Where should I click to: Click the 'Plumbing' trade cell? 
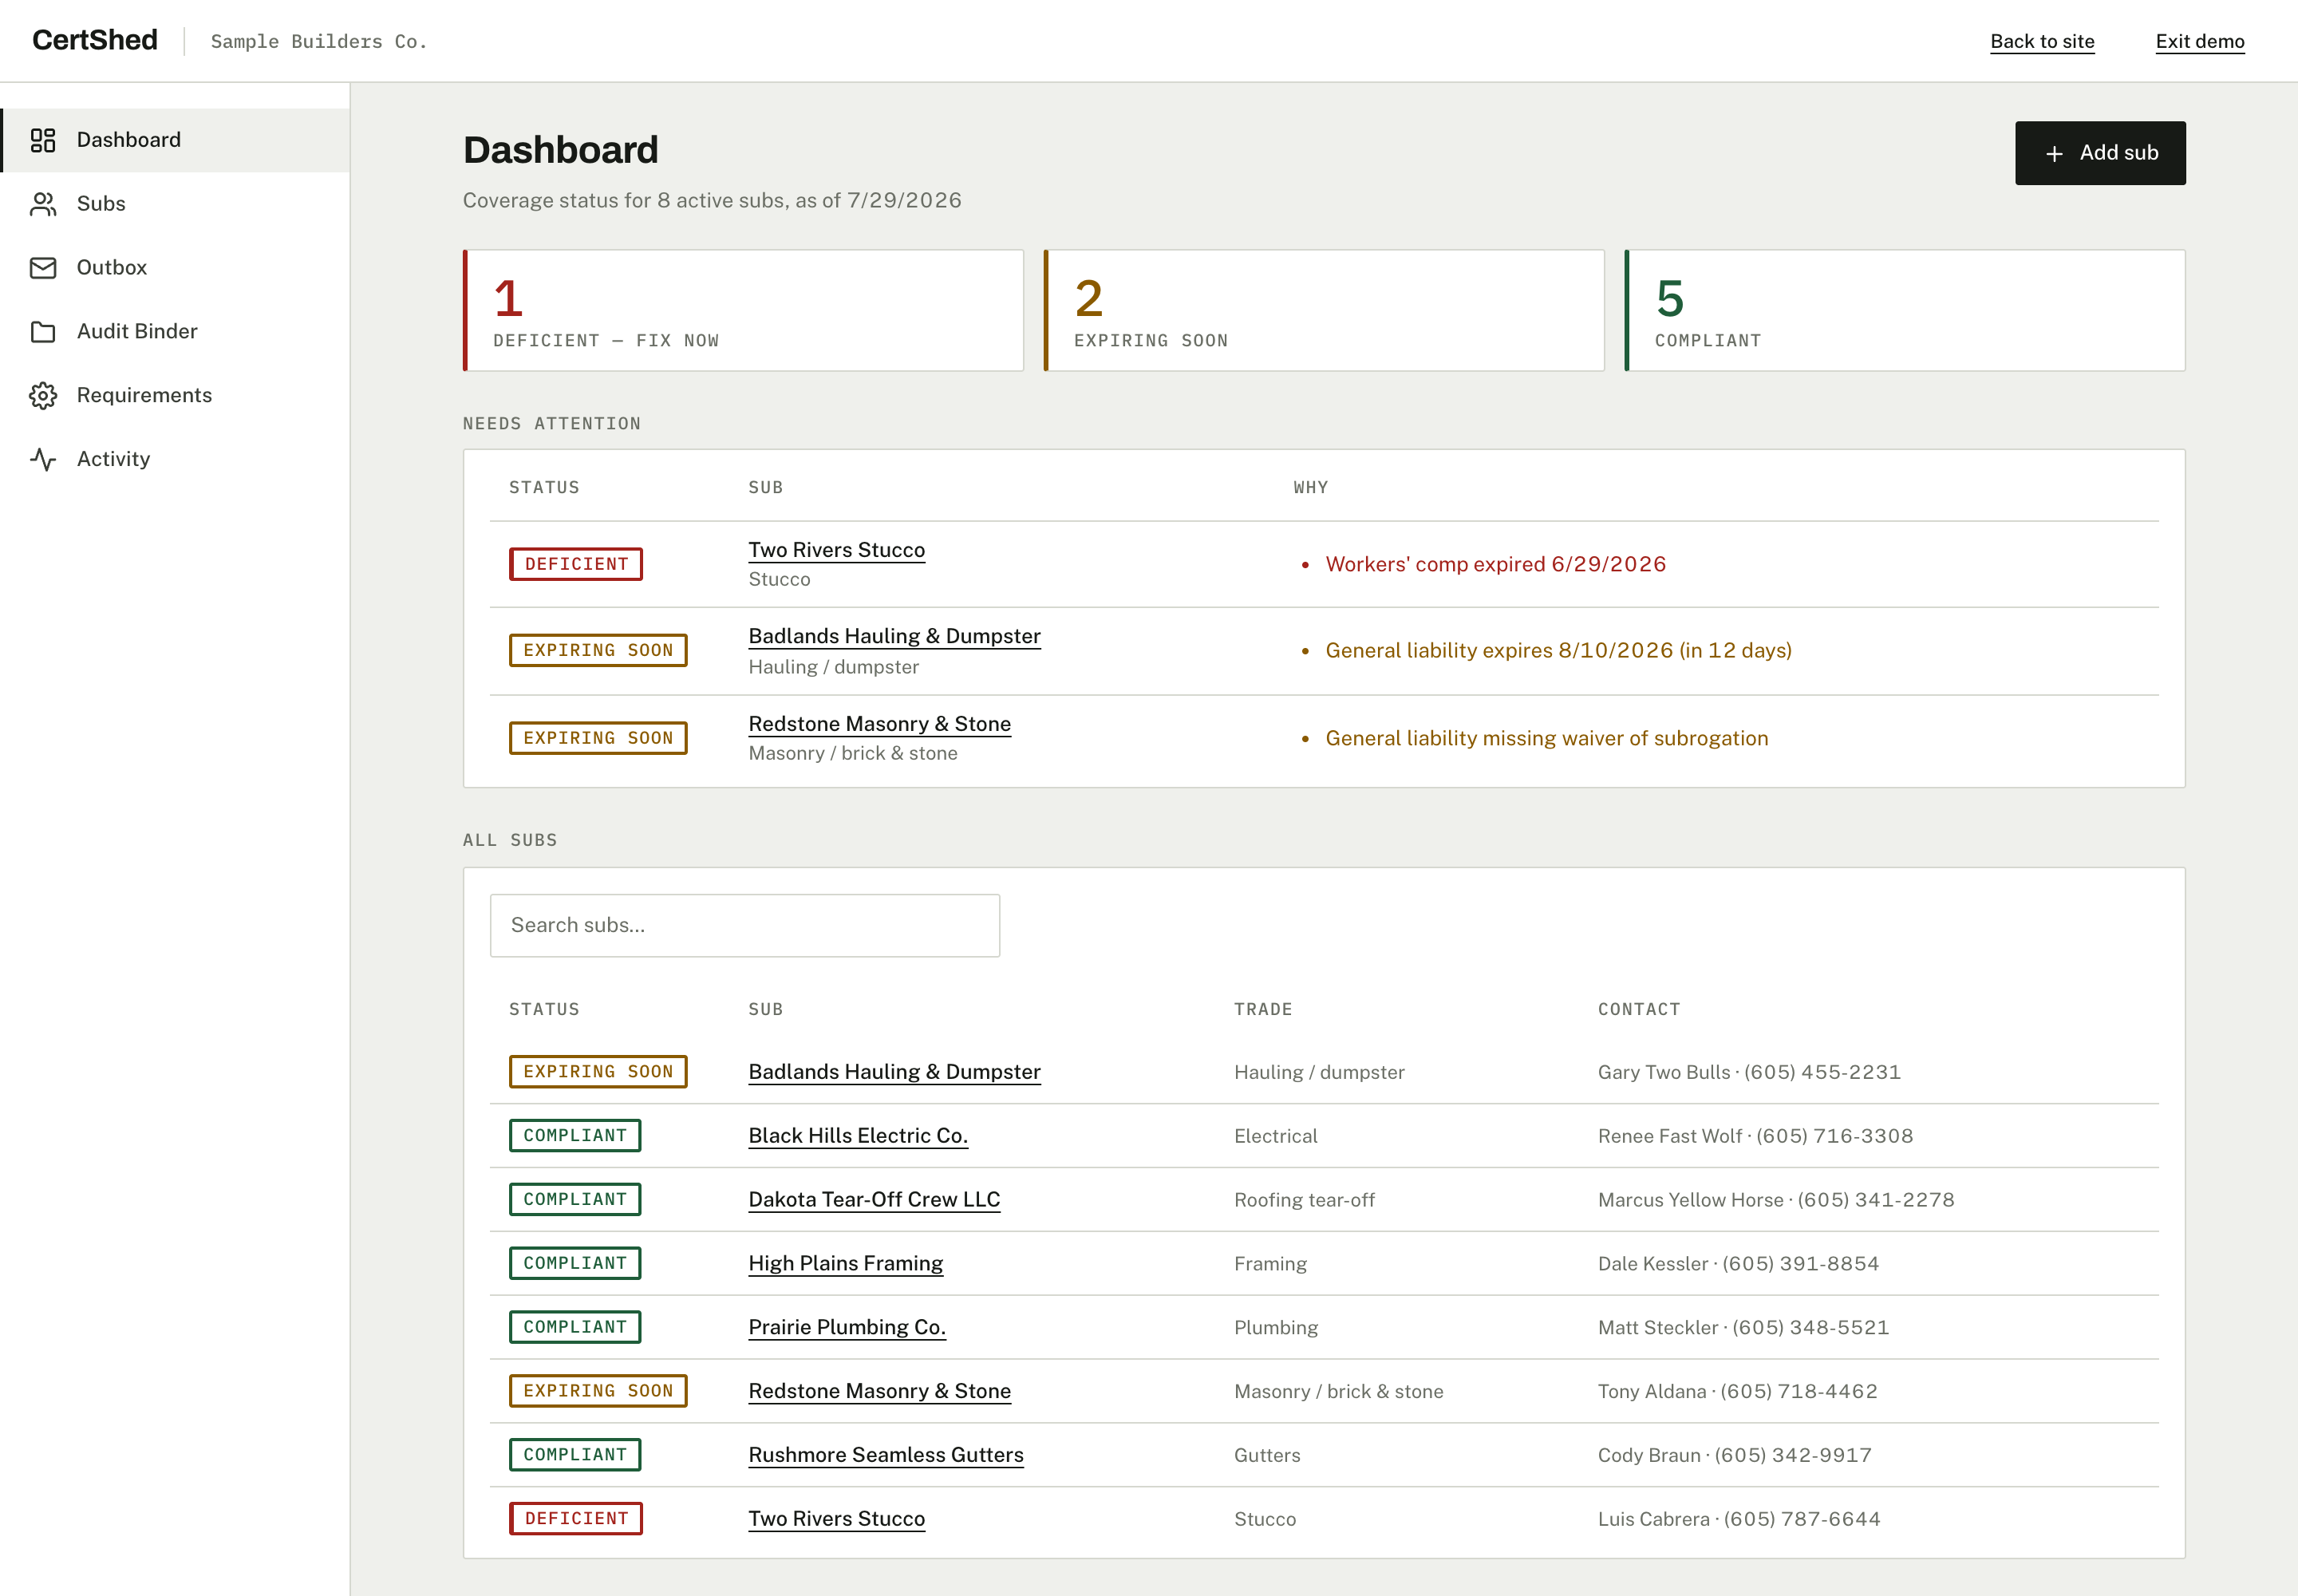[x=1276, y=1327]
